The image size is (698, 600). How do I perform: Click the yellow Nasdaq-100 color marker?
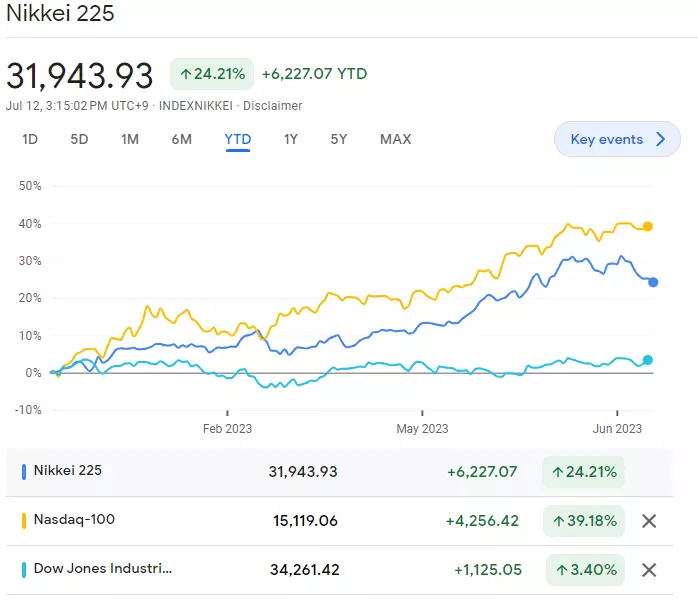click(24, 521)
